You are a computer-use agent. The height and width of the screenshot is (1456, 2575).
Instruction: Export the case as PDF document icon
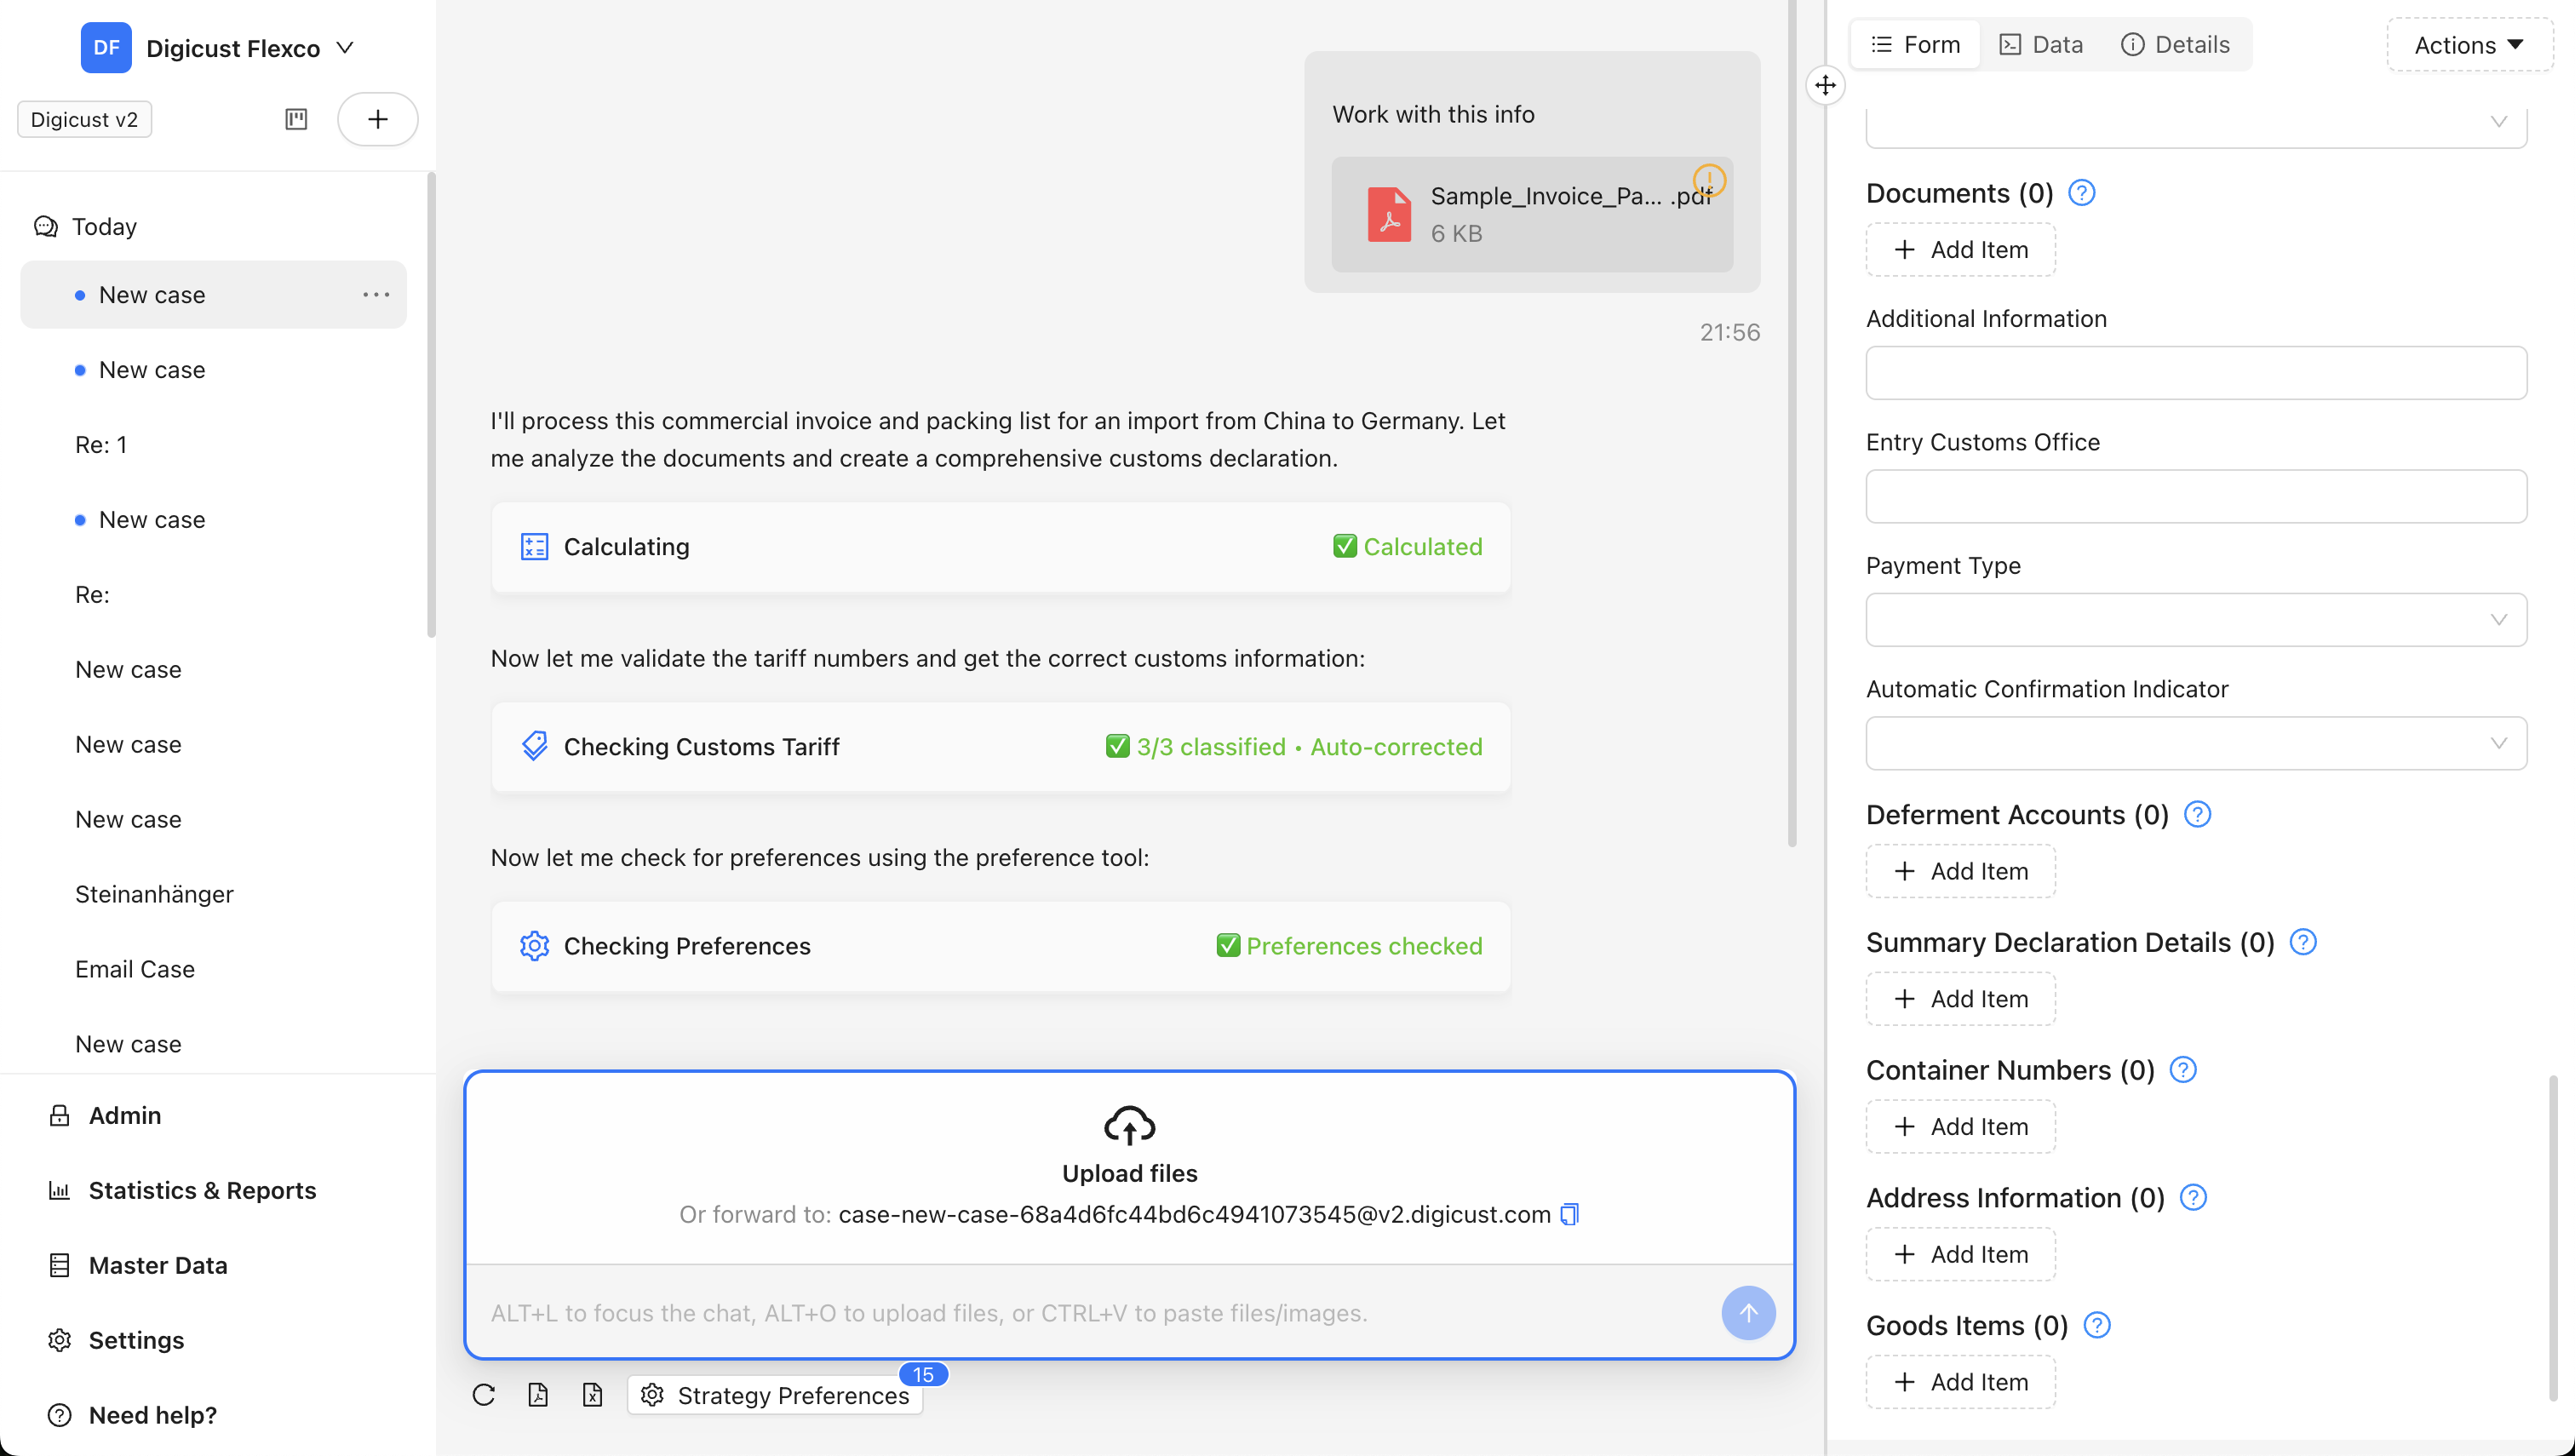click(x=539, y=1395)
